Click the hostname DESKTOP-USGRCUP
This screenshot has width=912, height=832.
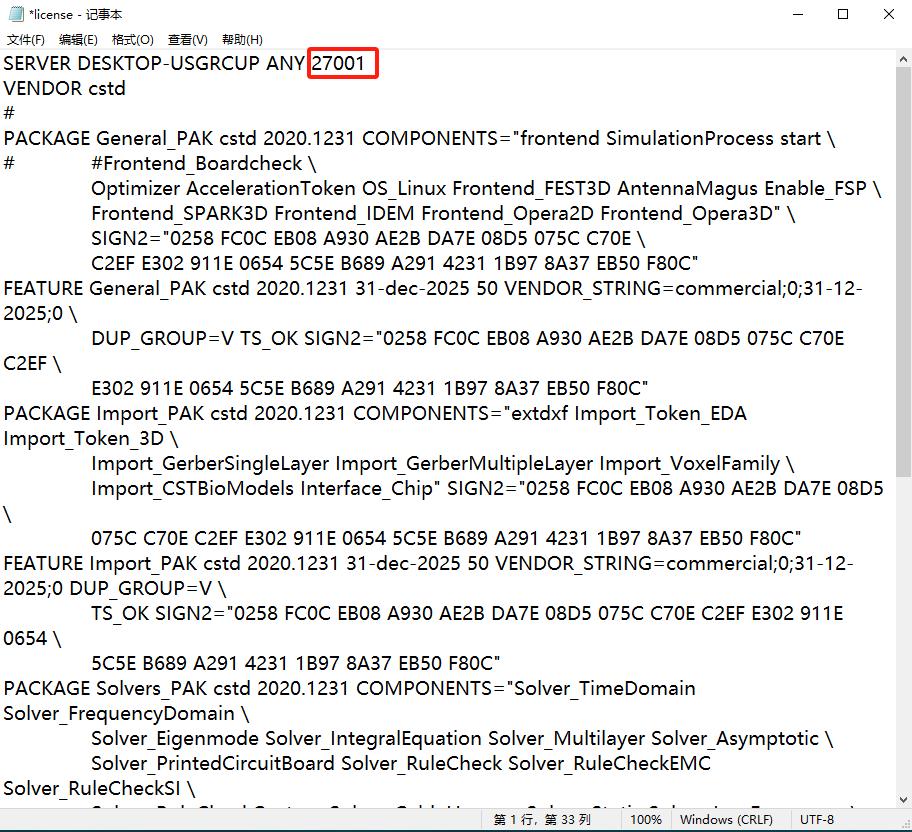168,63
